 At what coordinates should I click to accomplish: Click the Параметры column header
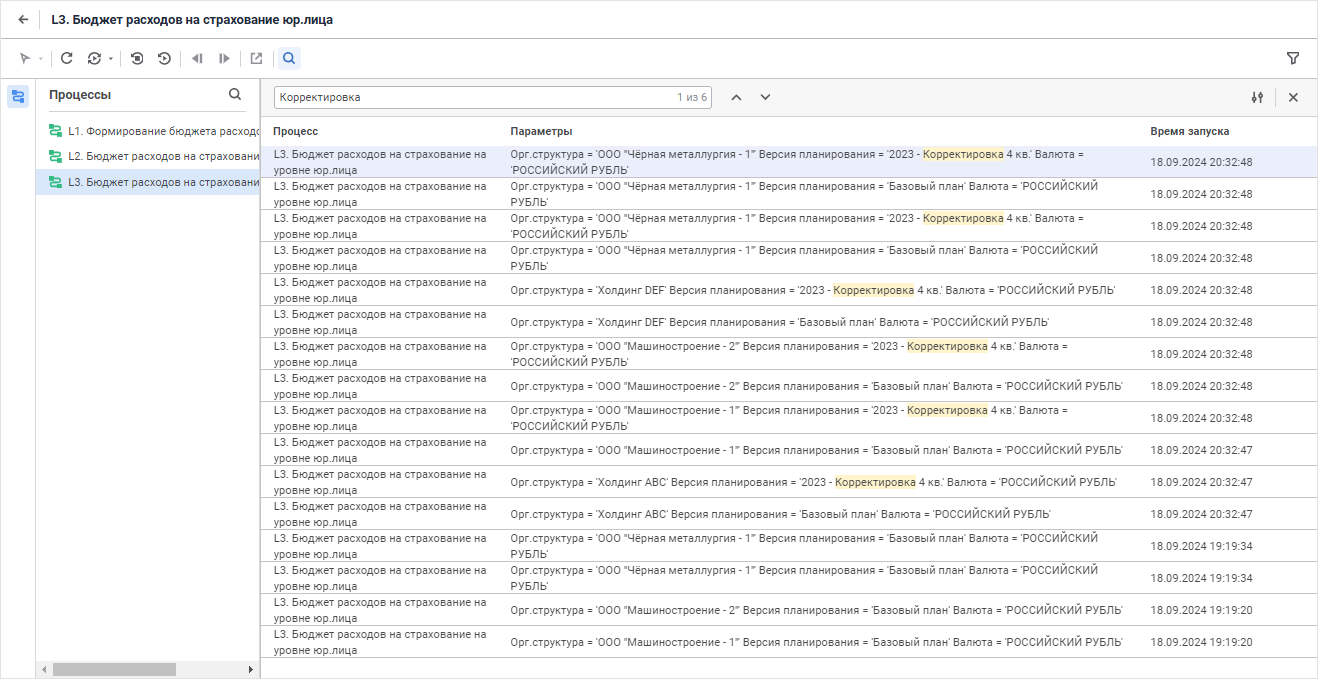pyautogui.click(x=541, y=132)
